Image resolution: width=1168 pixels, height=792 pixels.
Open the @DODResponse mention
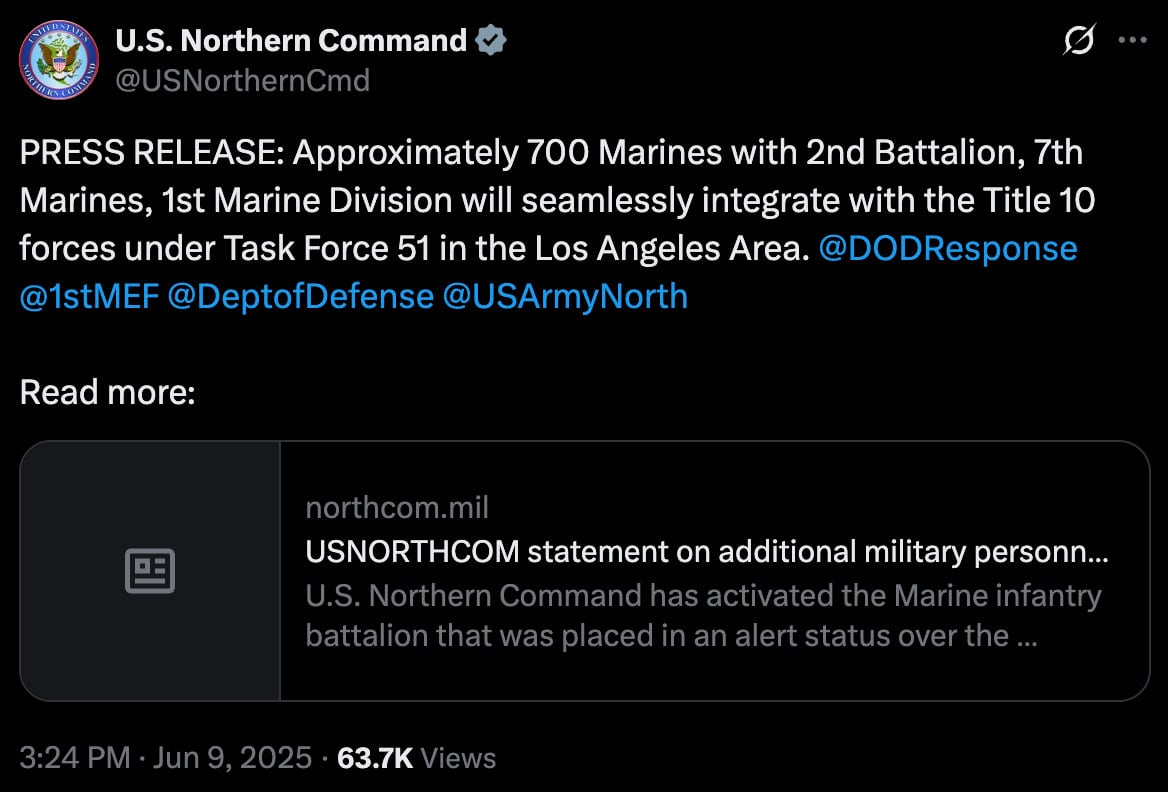pyautogui.click(x=947, y=248)
